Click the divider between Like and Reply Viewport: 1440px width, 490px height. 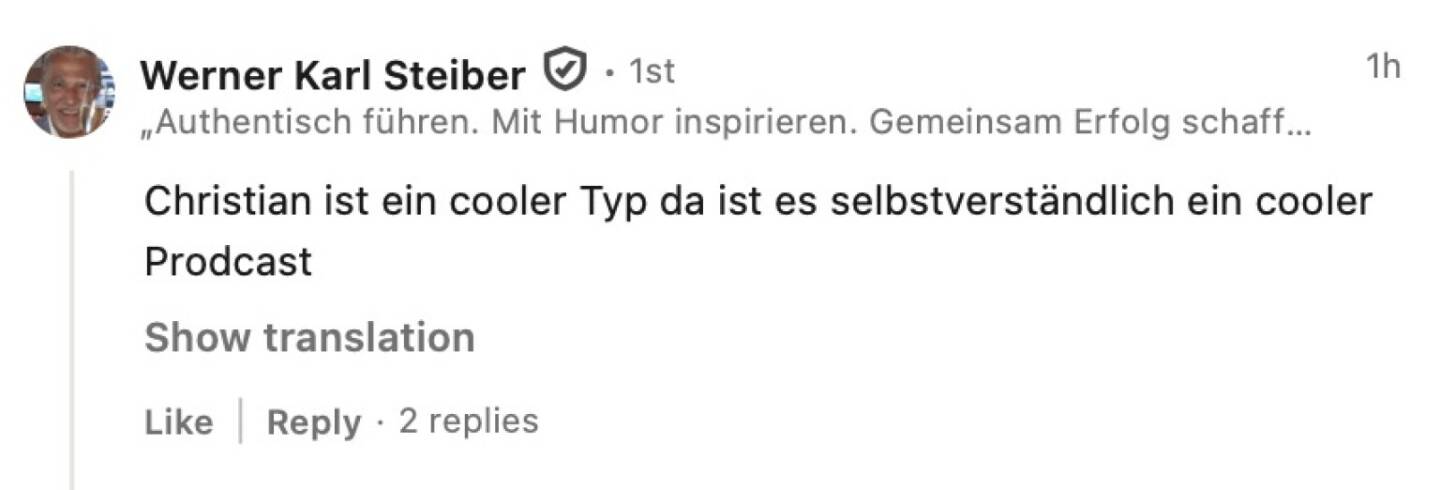(240, 421)
